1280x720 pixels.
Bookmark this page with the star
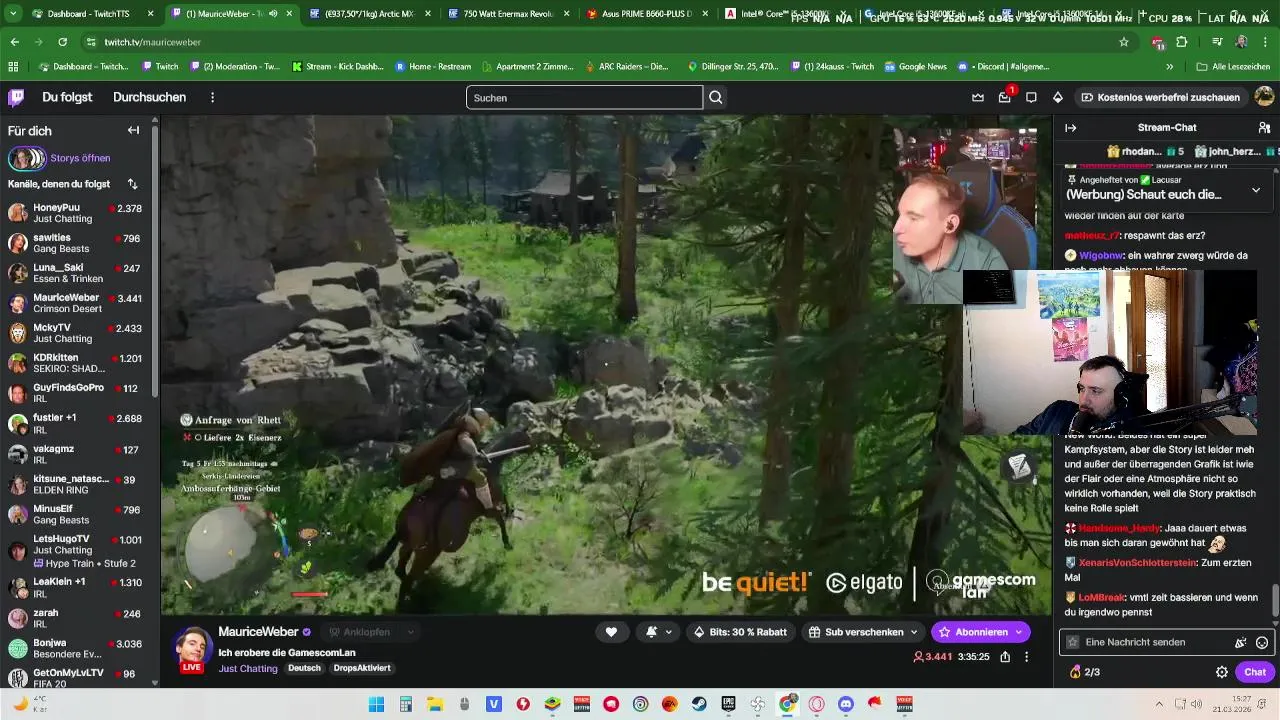[1124, 42]
